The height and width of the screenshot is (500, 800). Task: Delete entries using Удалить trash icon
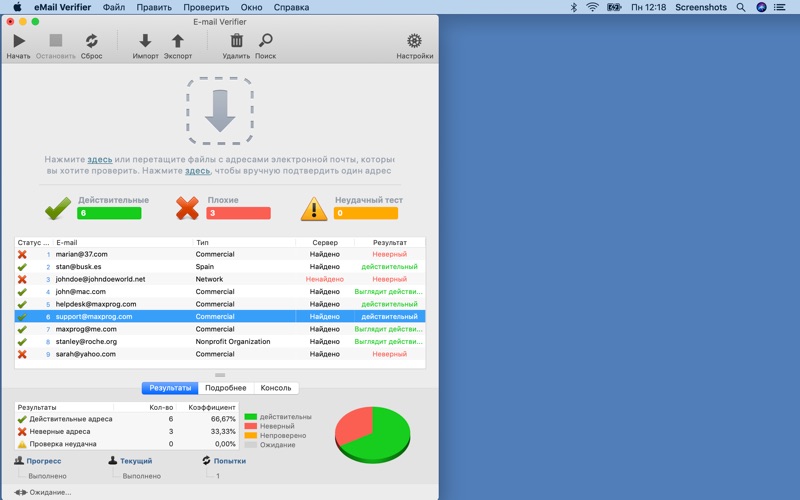point(236,40)
